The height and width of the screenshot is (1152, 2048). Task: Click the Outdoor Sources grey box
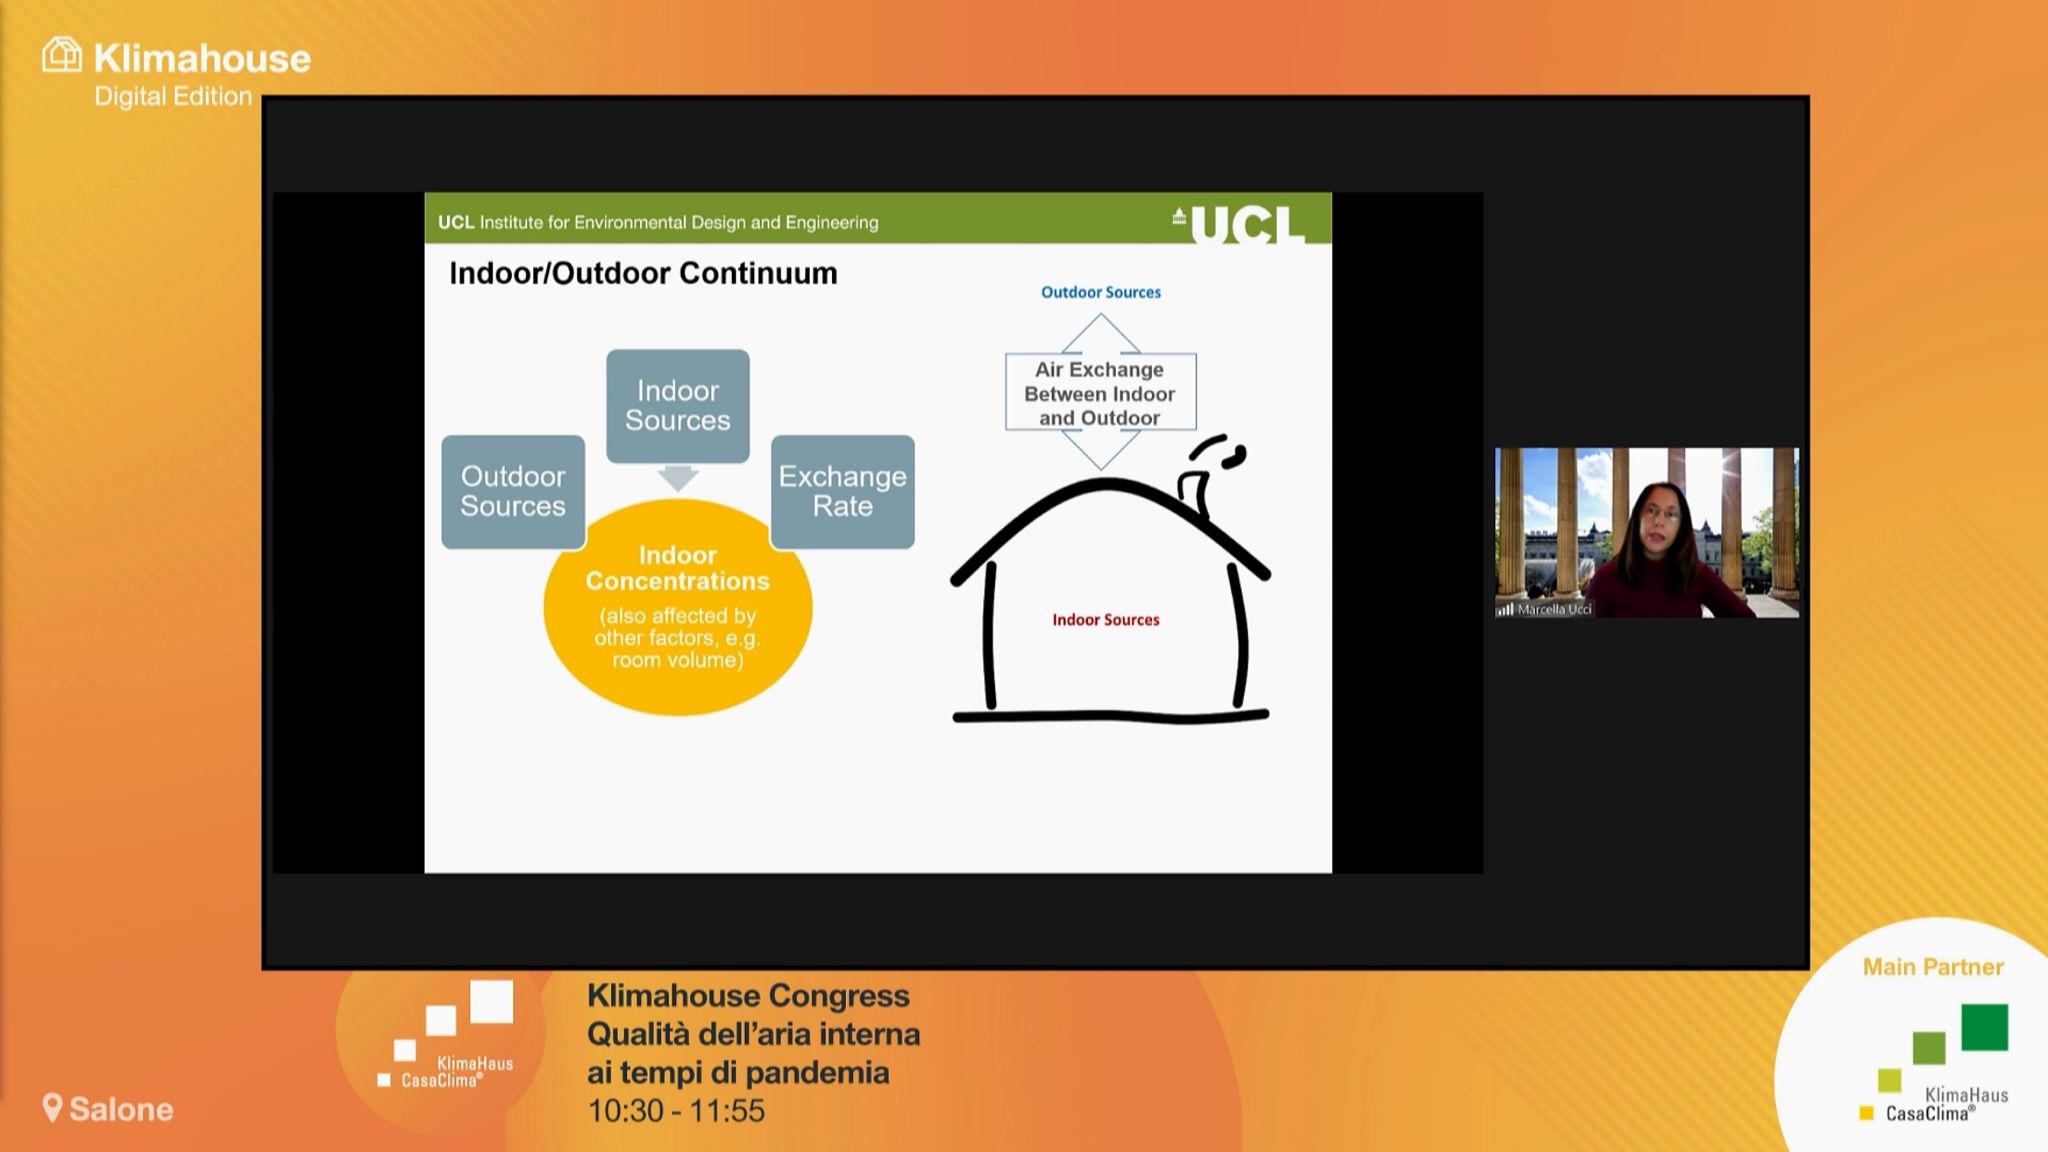point(513,491)
